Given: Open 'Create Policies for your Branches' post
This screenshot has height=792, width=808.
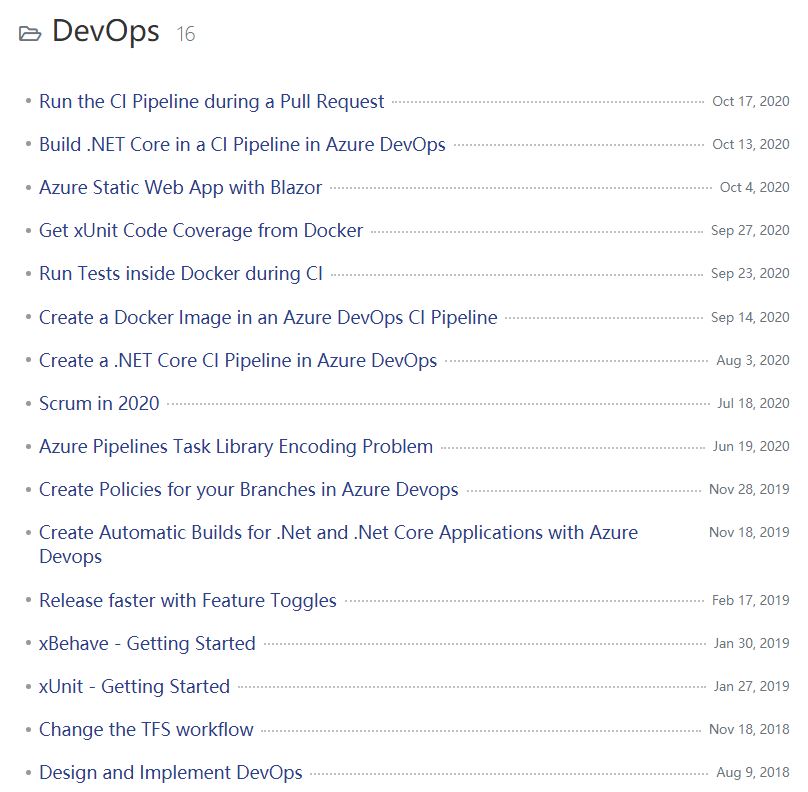Looking at the screenshot, I should pos(248,489).
